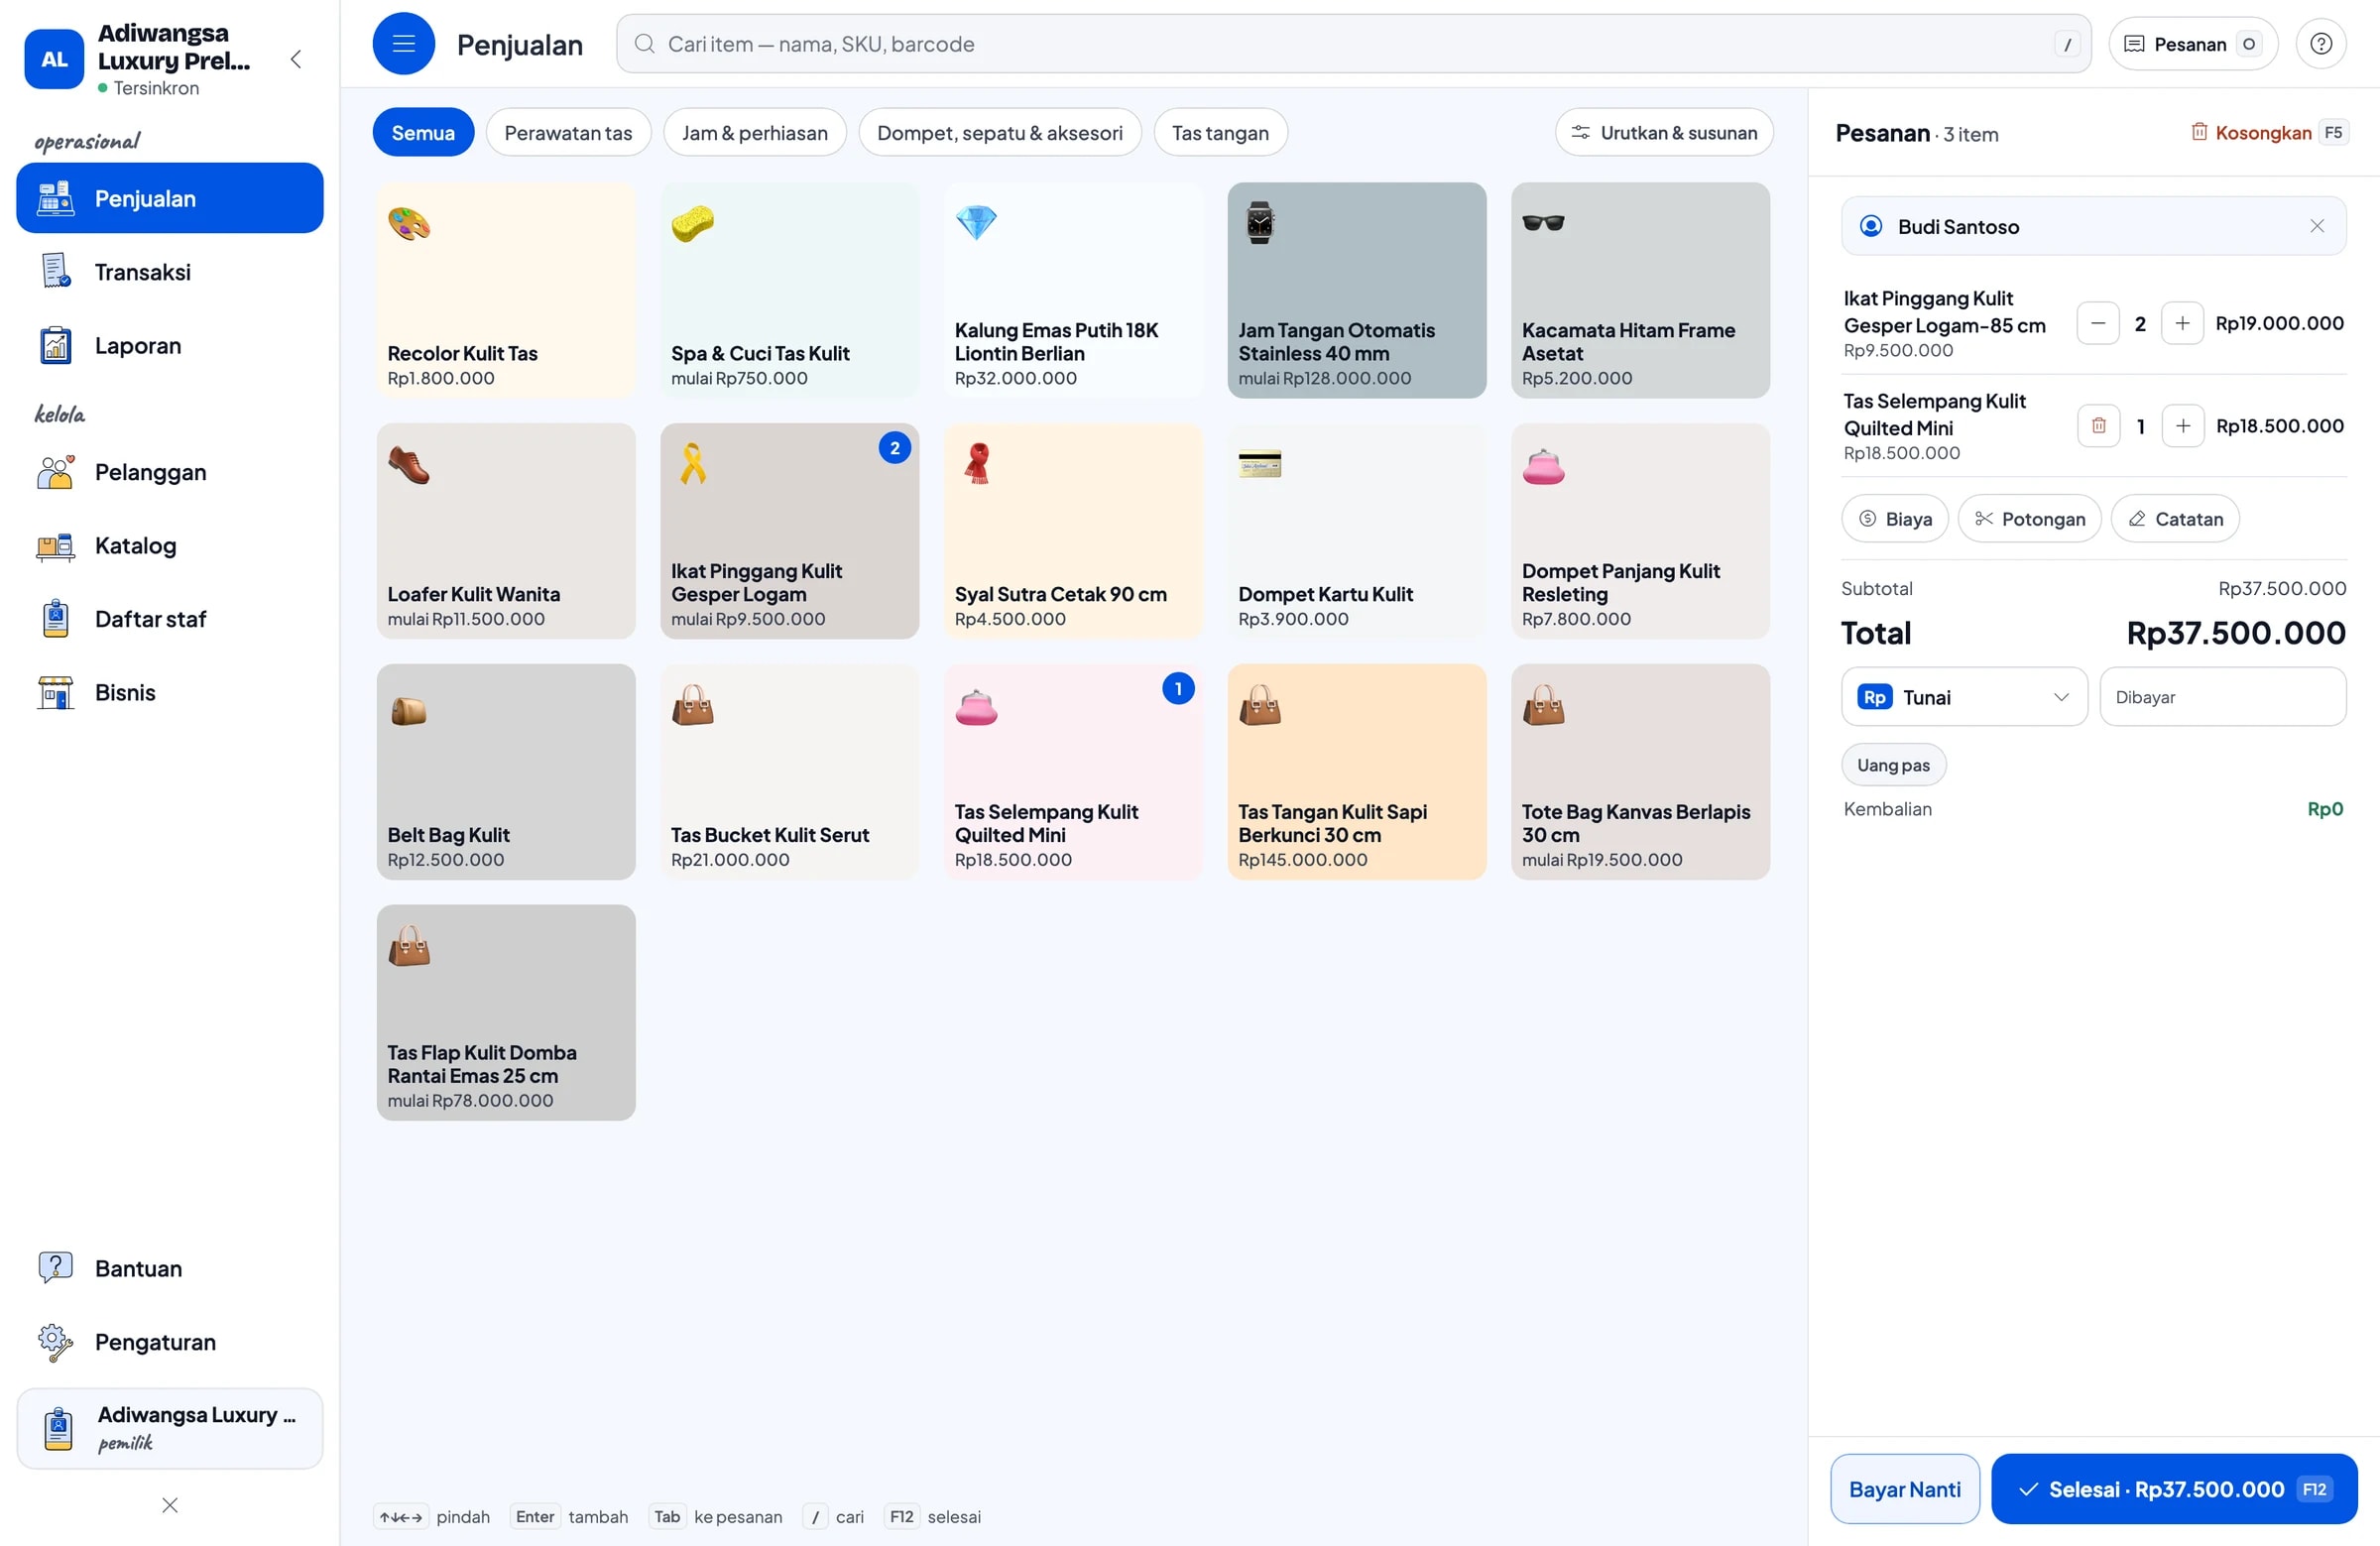This screenshot has width=2380, height=1546.
Task: Open the help question mark icon
Action: pyautogui.click(x=2321, y=44)
